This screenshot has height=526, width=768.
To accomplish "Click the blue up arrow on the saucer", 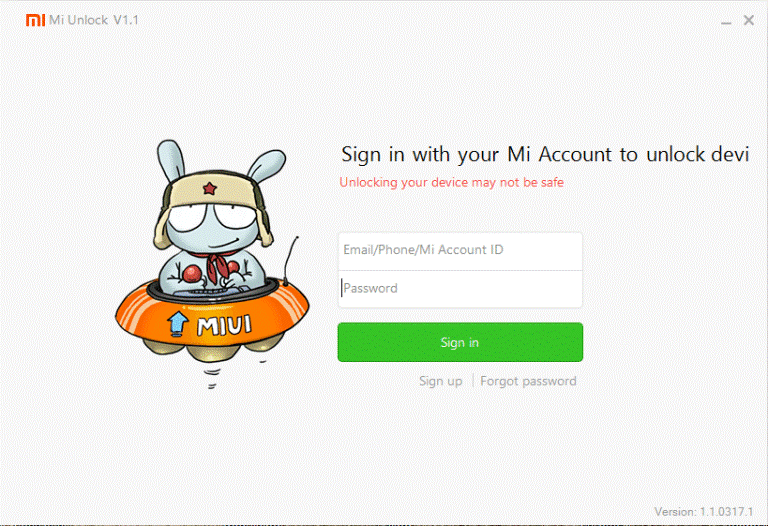I will click(x=177, y=324).
